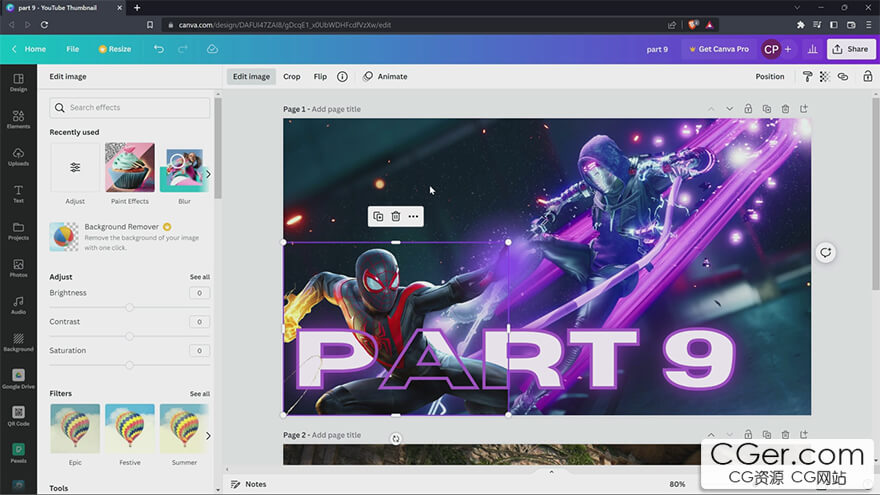Click the Copy style paint roller icon
This screenshot has height=495, width=880.
[x=807, y=76]
